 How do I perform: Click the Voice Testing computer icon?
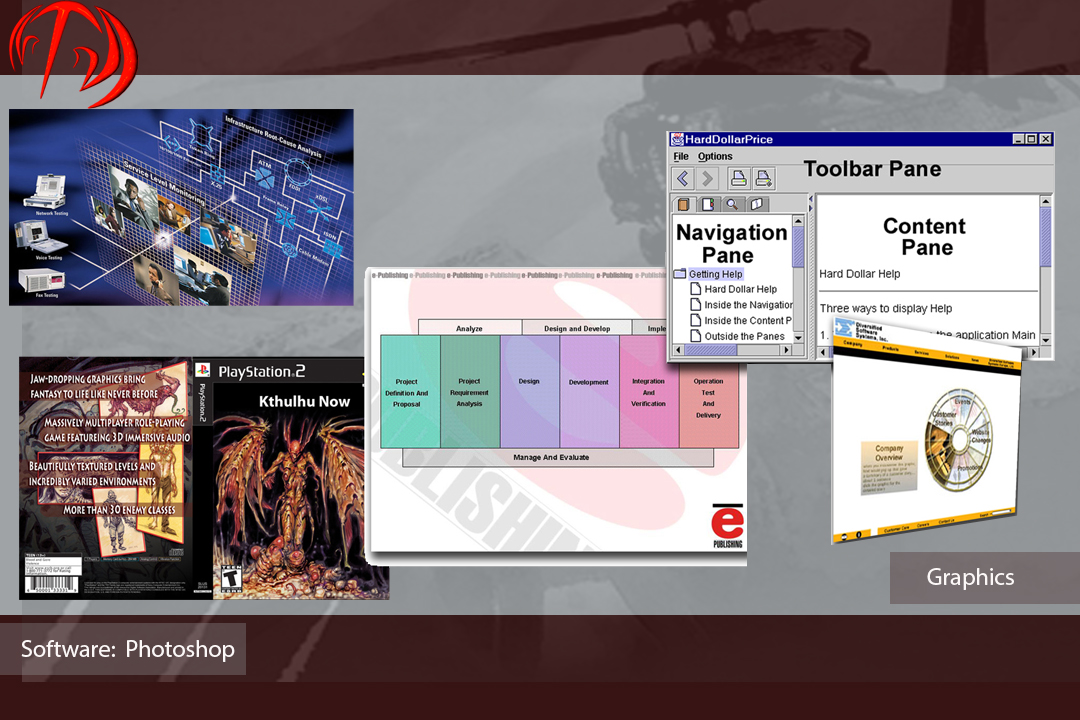(40, 237)
